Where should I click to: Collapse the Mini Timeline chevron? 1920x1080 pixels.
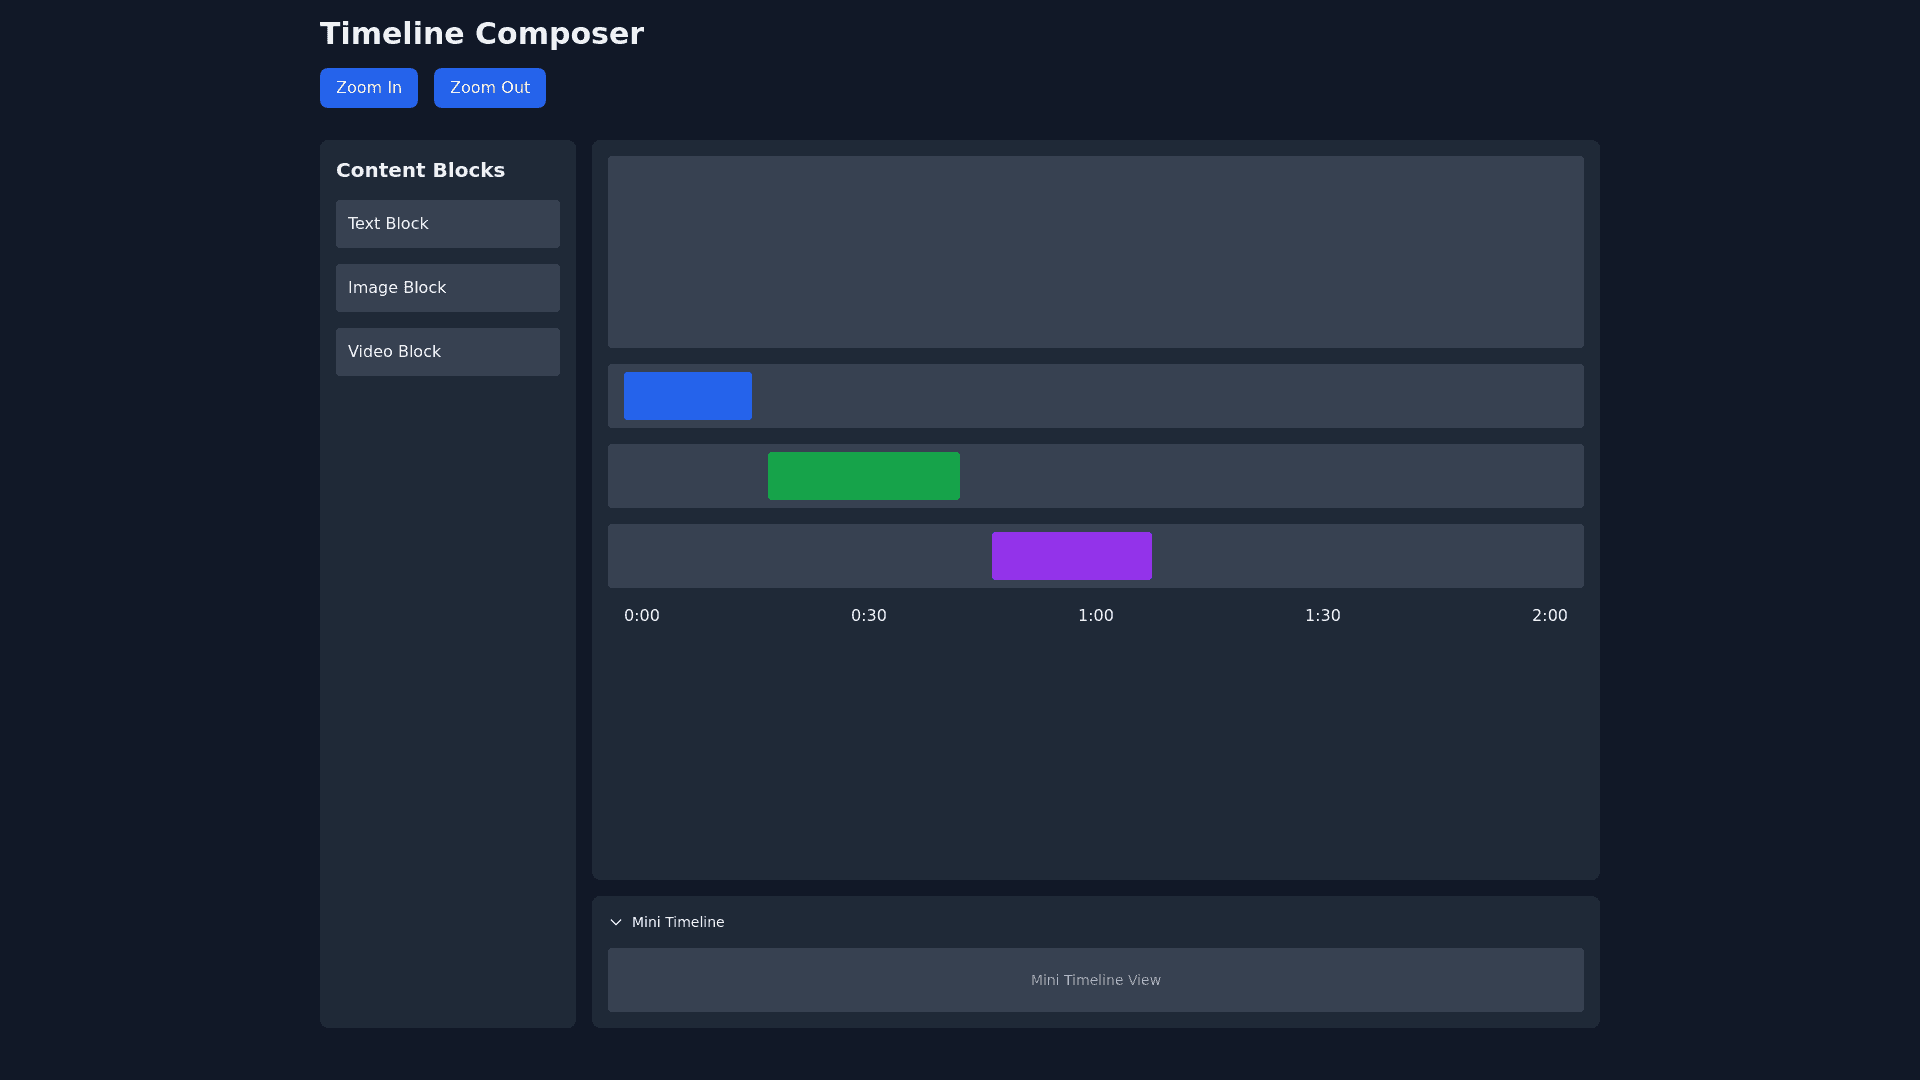pos(616,922)
